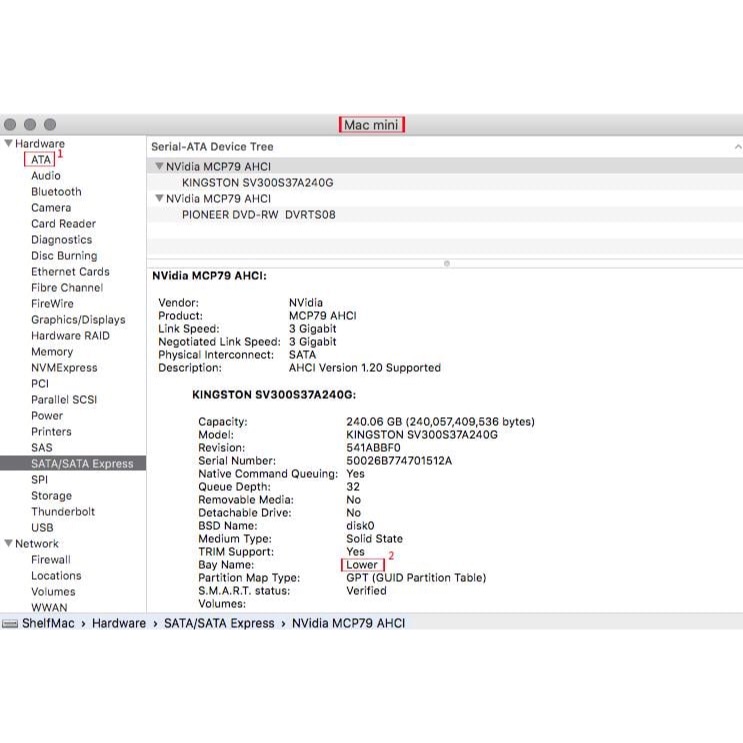
Task: Select Camera in the sidebar
Action: [x=51, y=208]
